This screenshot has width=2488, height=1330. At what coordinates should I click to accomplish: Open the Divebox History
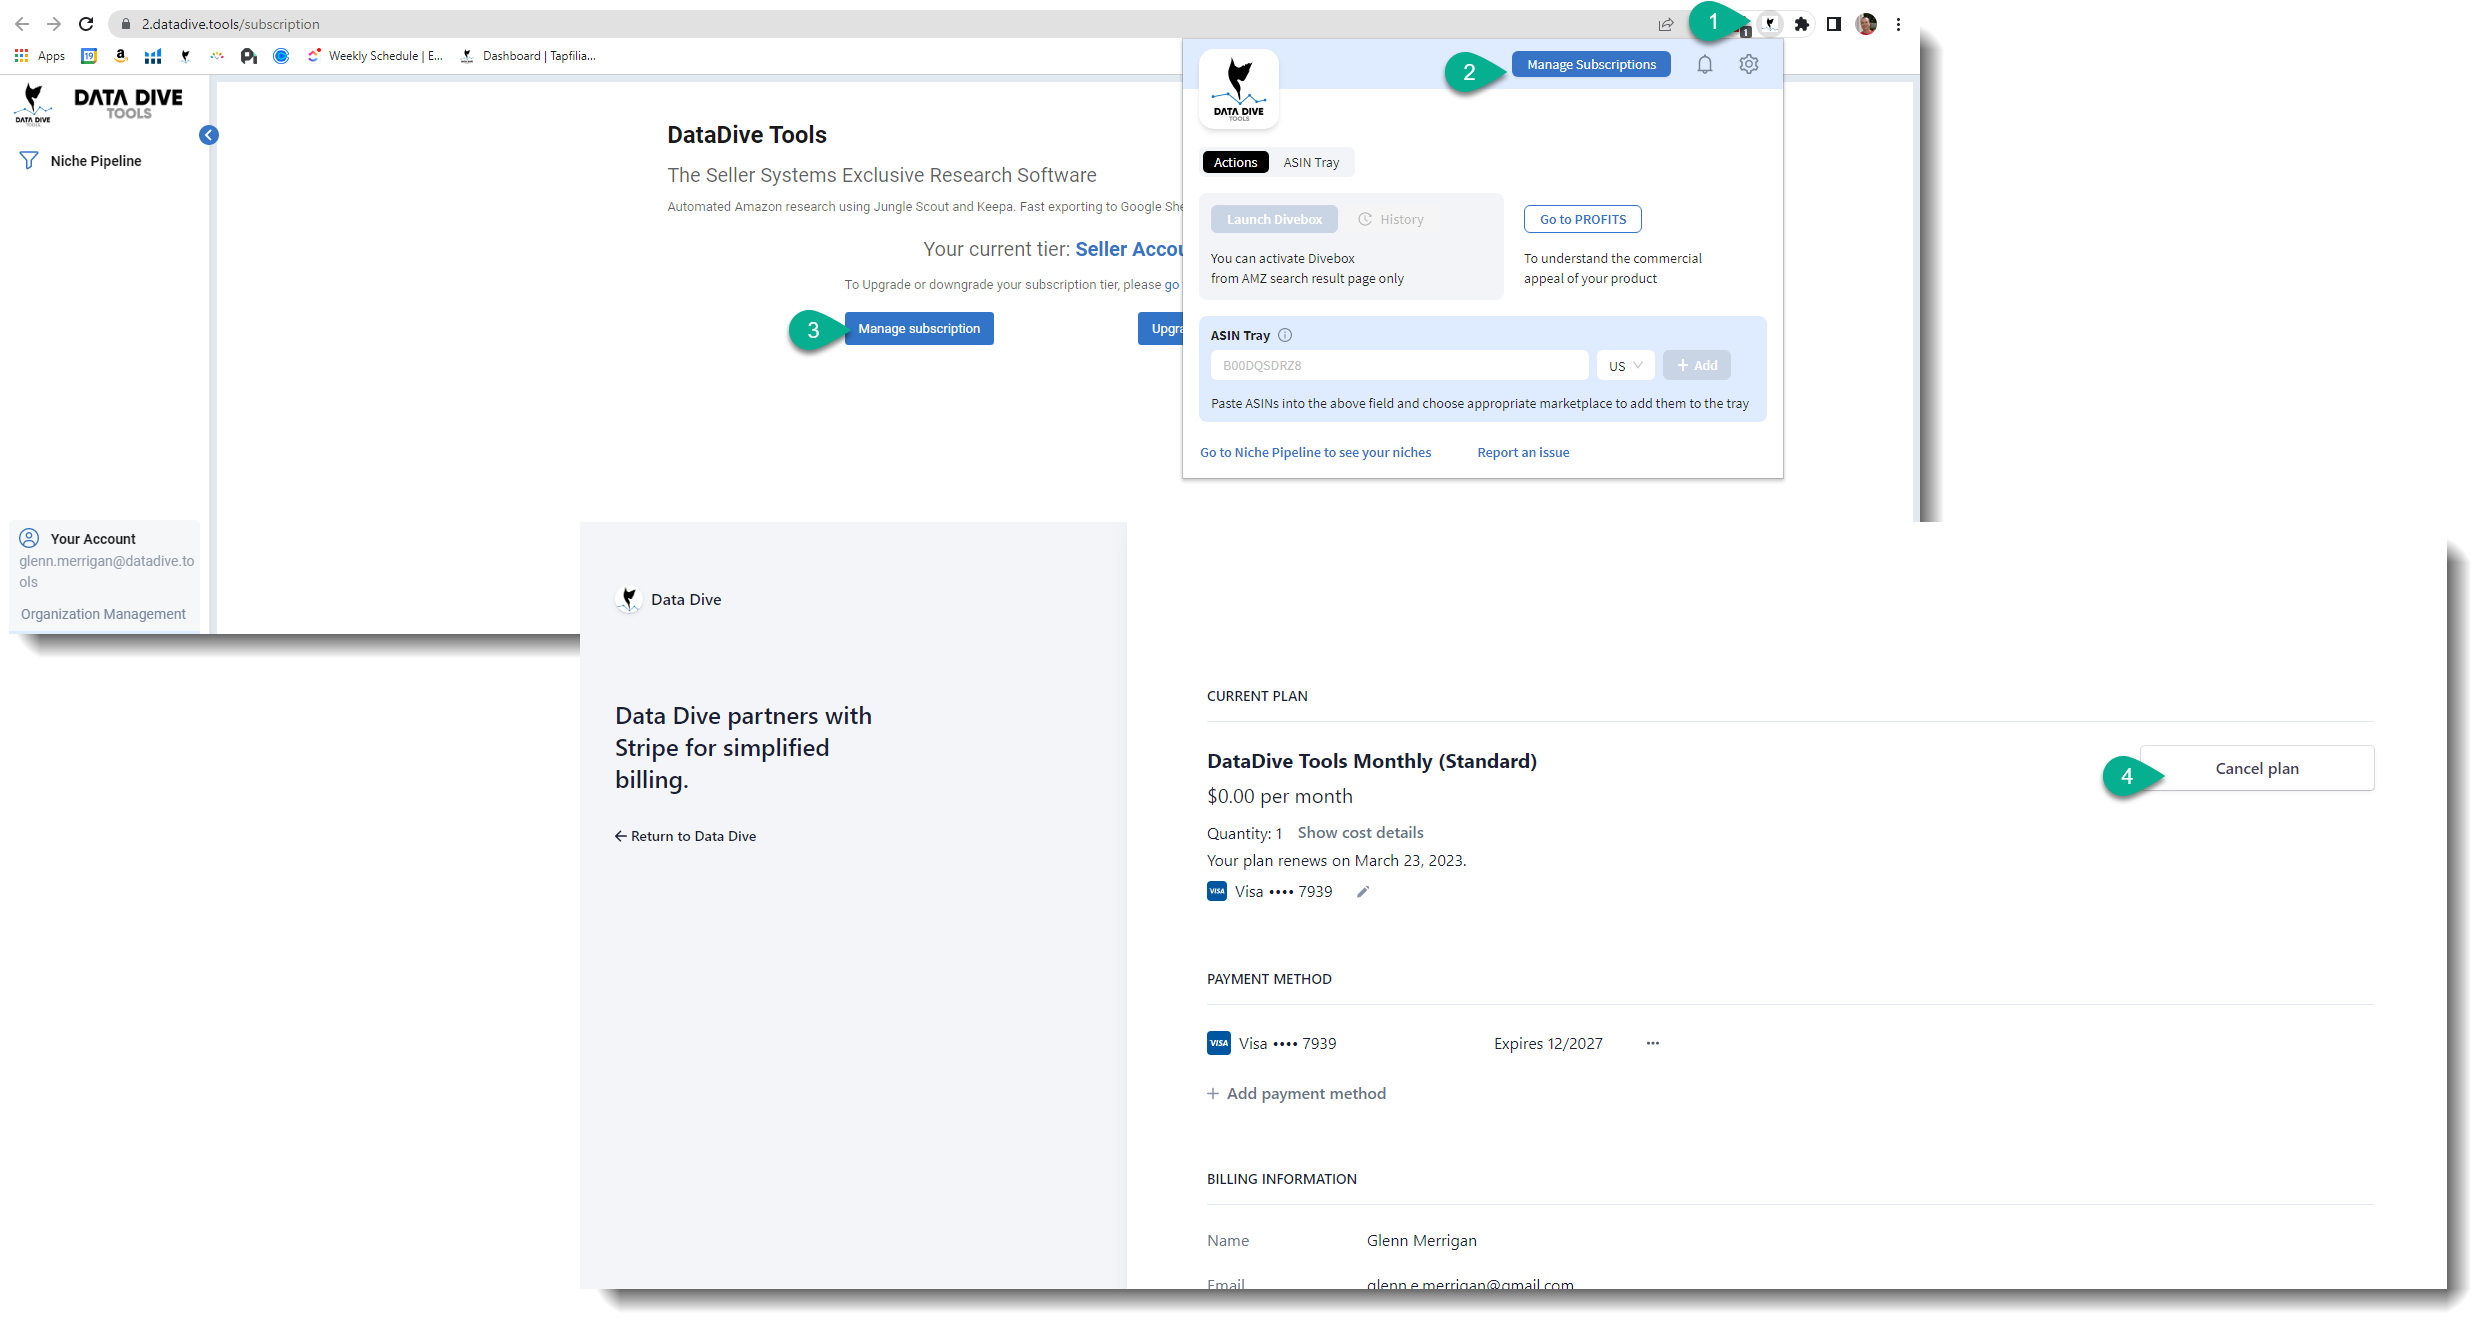(x=1391, y=219)
